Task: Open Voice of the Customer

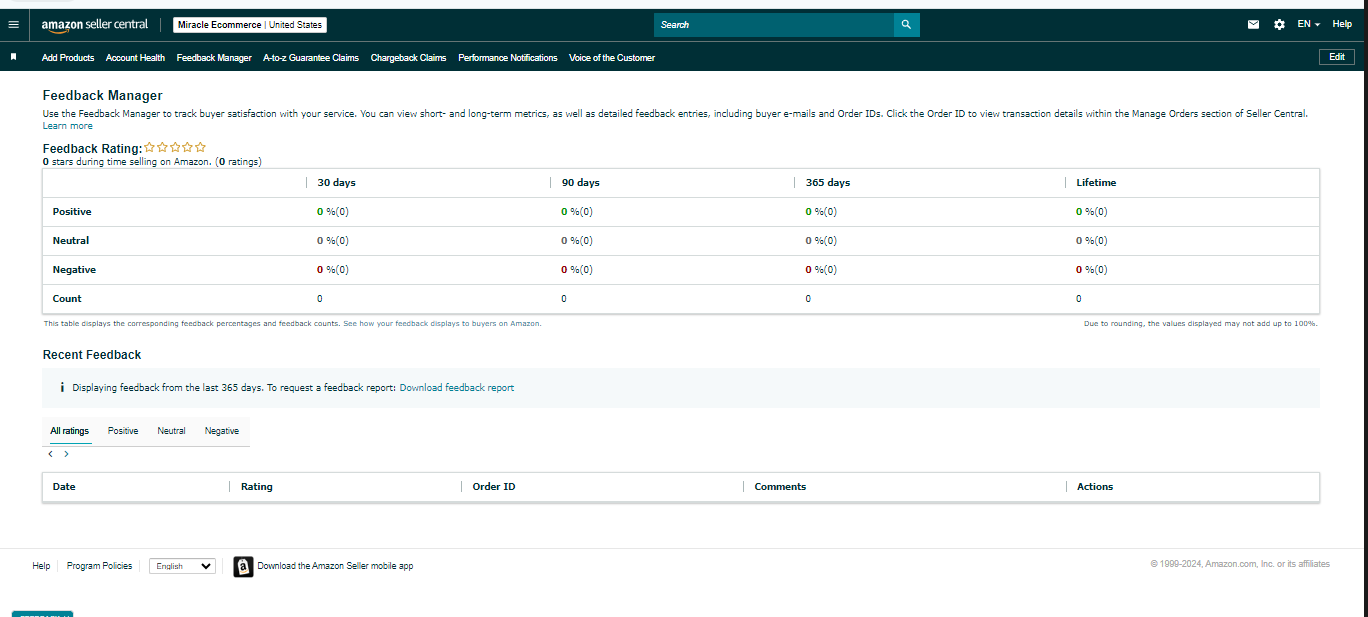Action: [612, 58]
